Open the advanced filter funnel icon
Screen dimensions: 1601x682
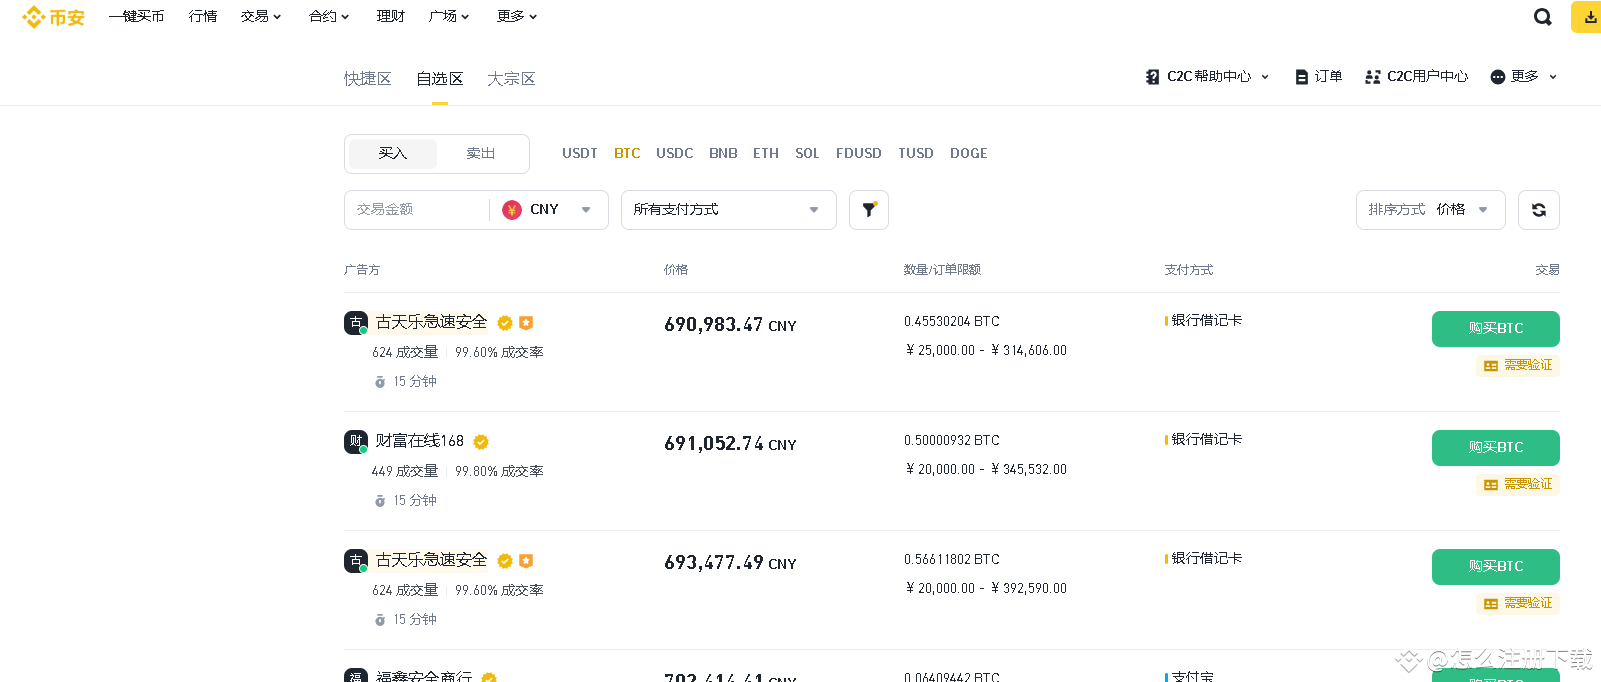(x=869, y=210)
